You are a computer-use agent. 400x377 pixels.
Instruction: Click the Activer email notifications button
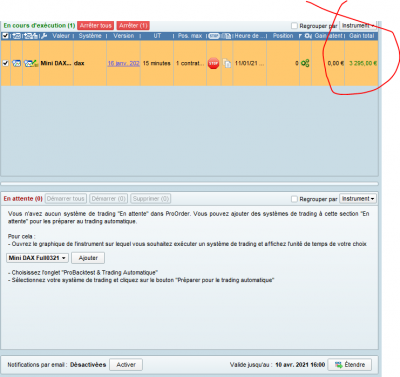[x=126, y=365]
